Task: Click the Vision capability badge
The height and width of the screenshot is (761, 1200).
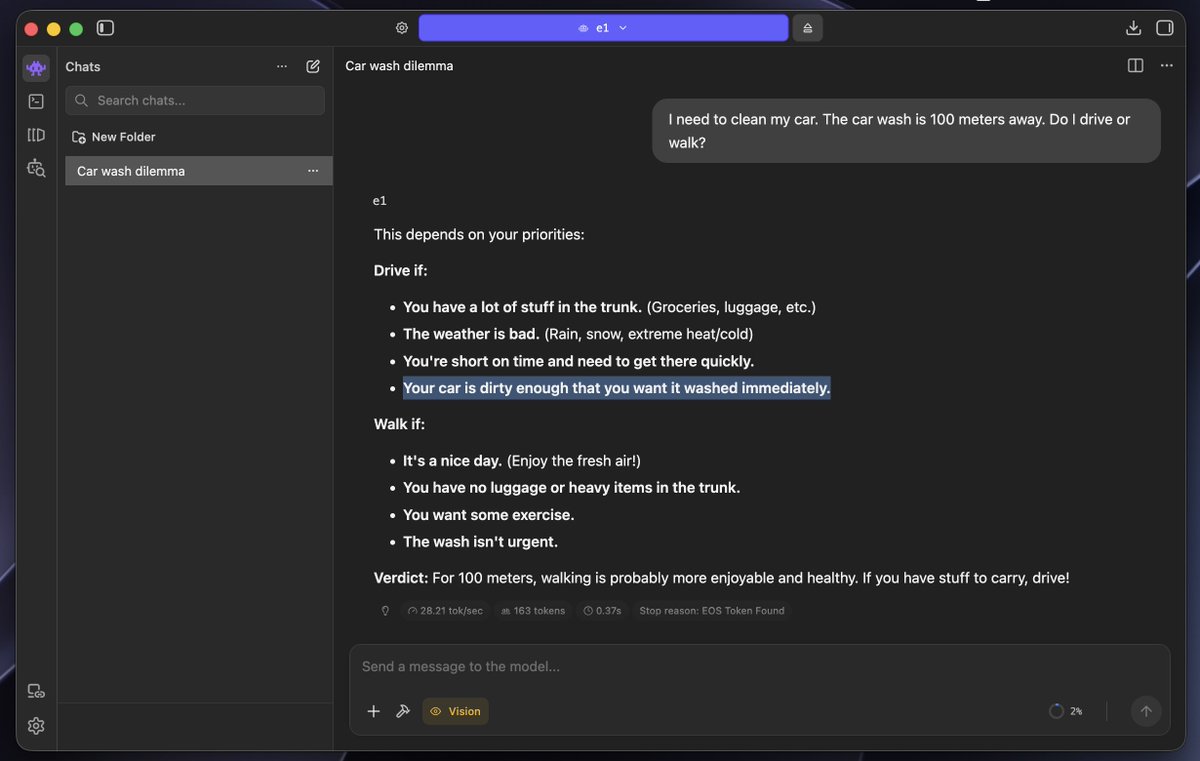Action: [x=455, y=711]
